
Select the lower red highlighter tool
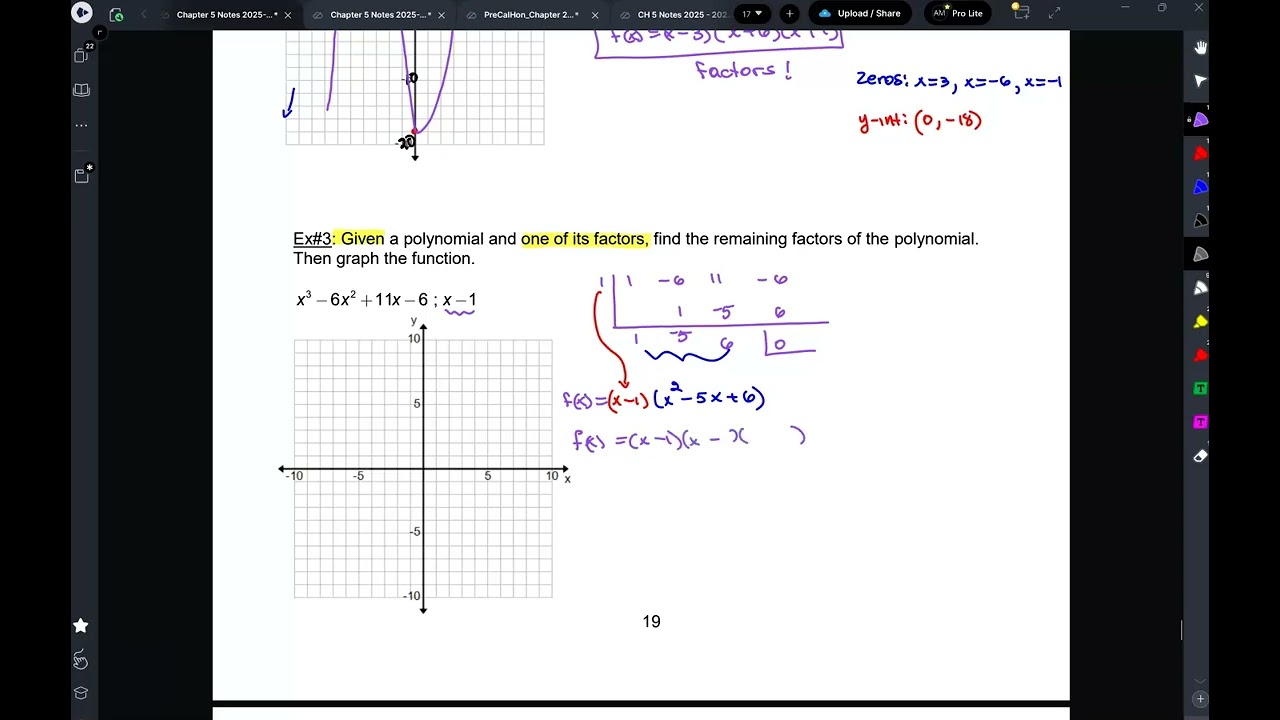1200,356
